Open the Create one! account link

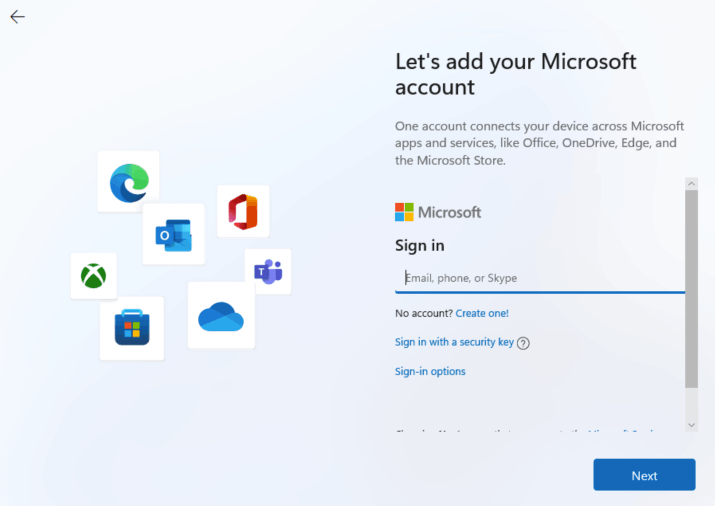(x=482, y=313)
